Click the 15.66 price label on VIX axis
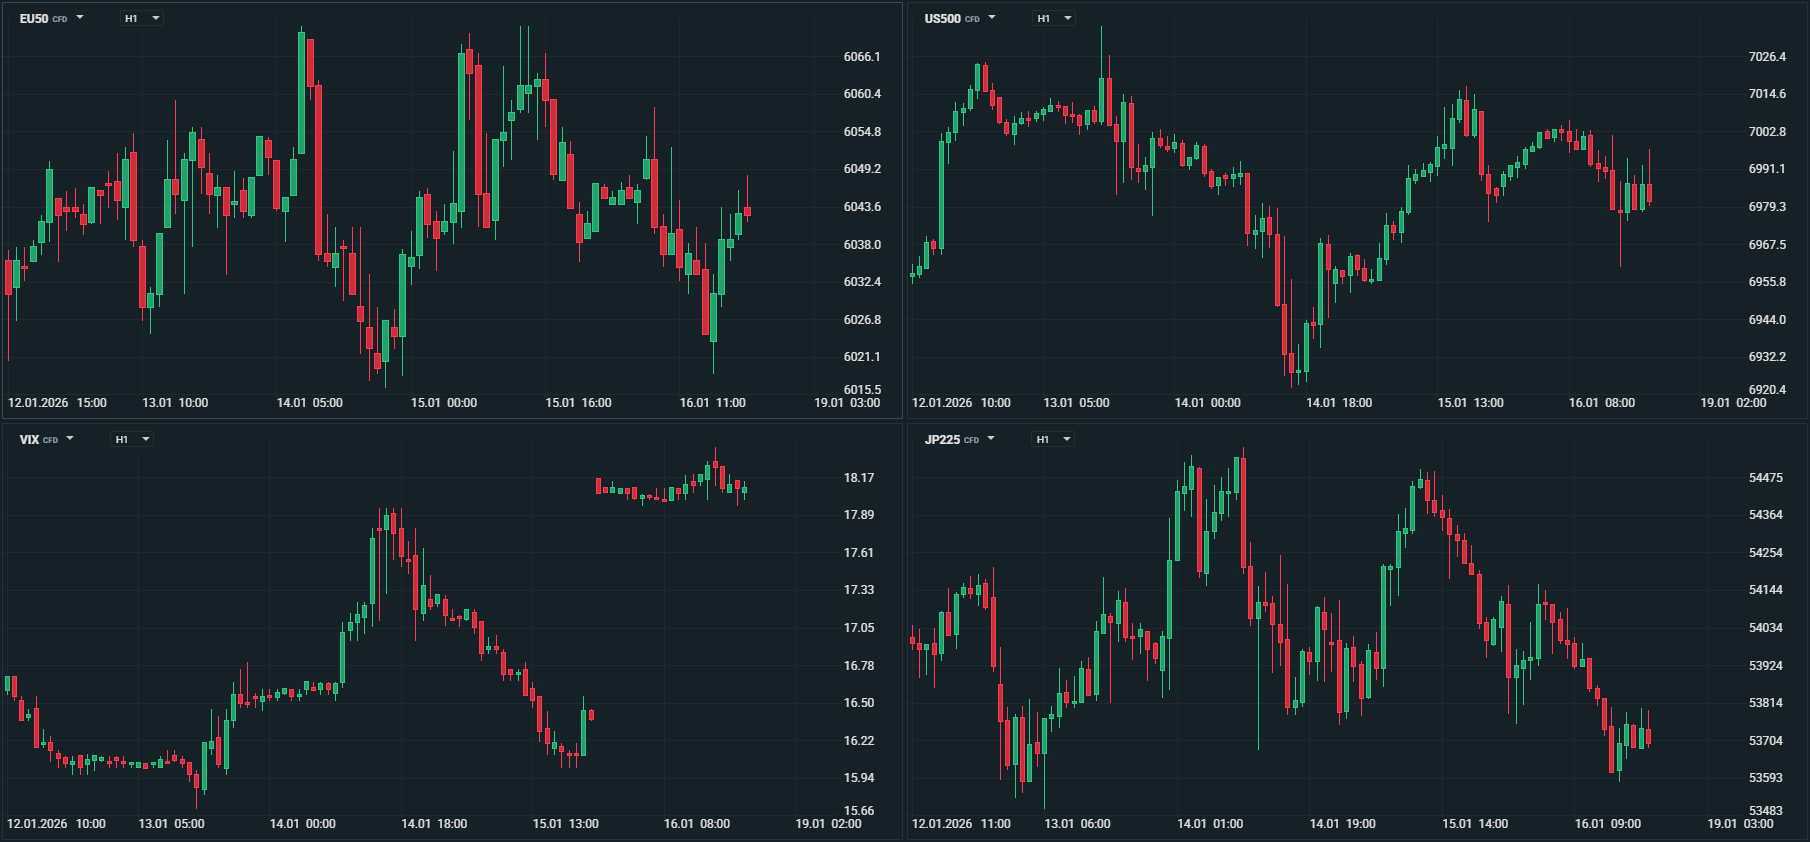The width and height of the screenshot is (1810, 842). (859, 811)
